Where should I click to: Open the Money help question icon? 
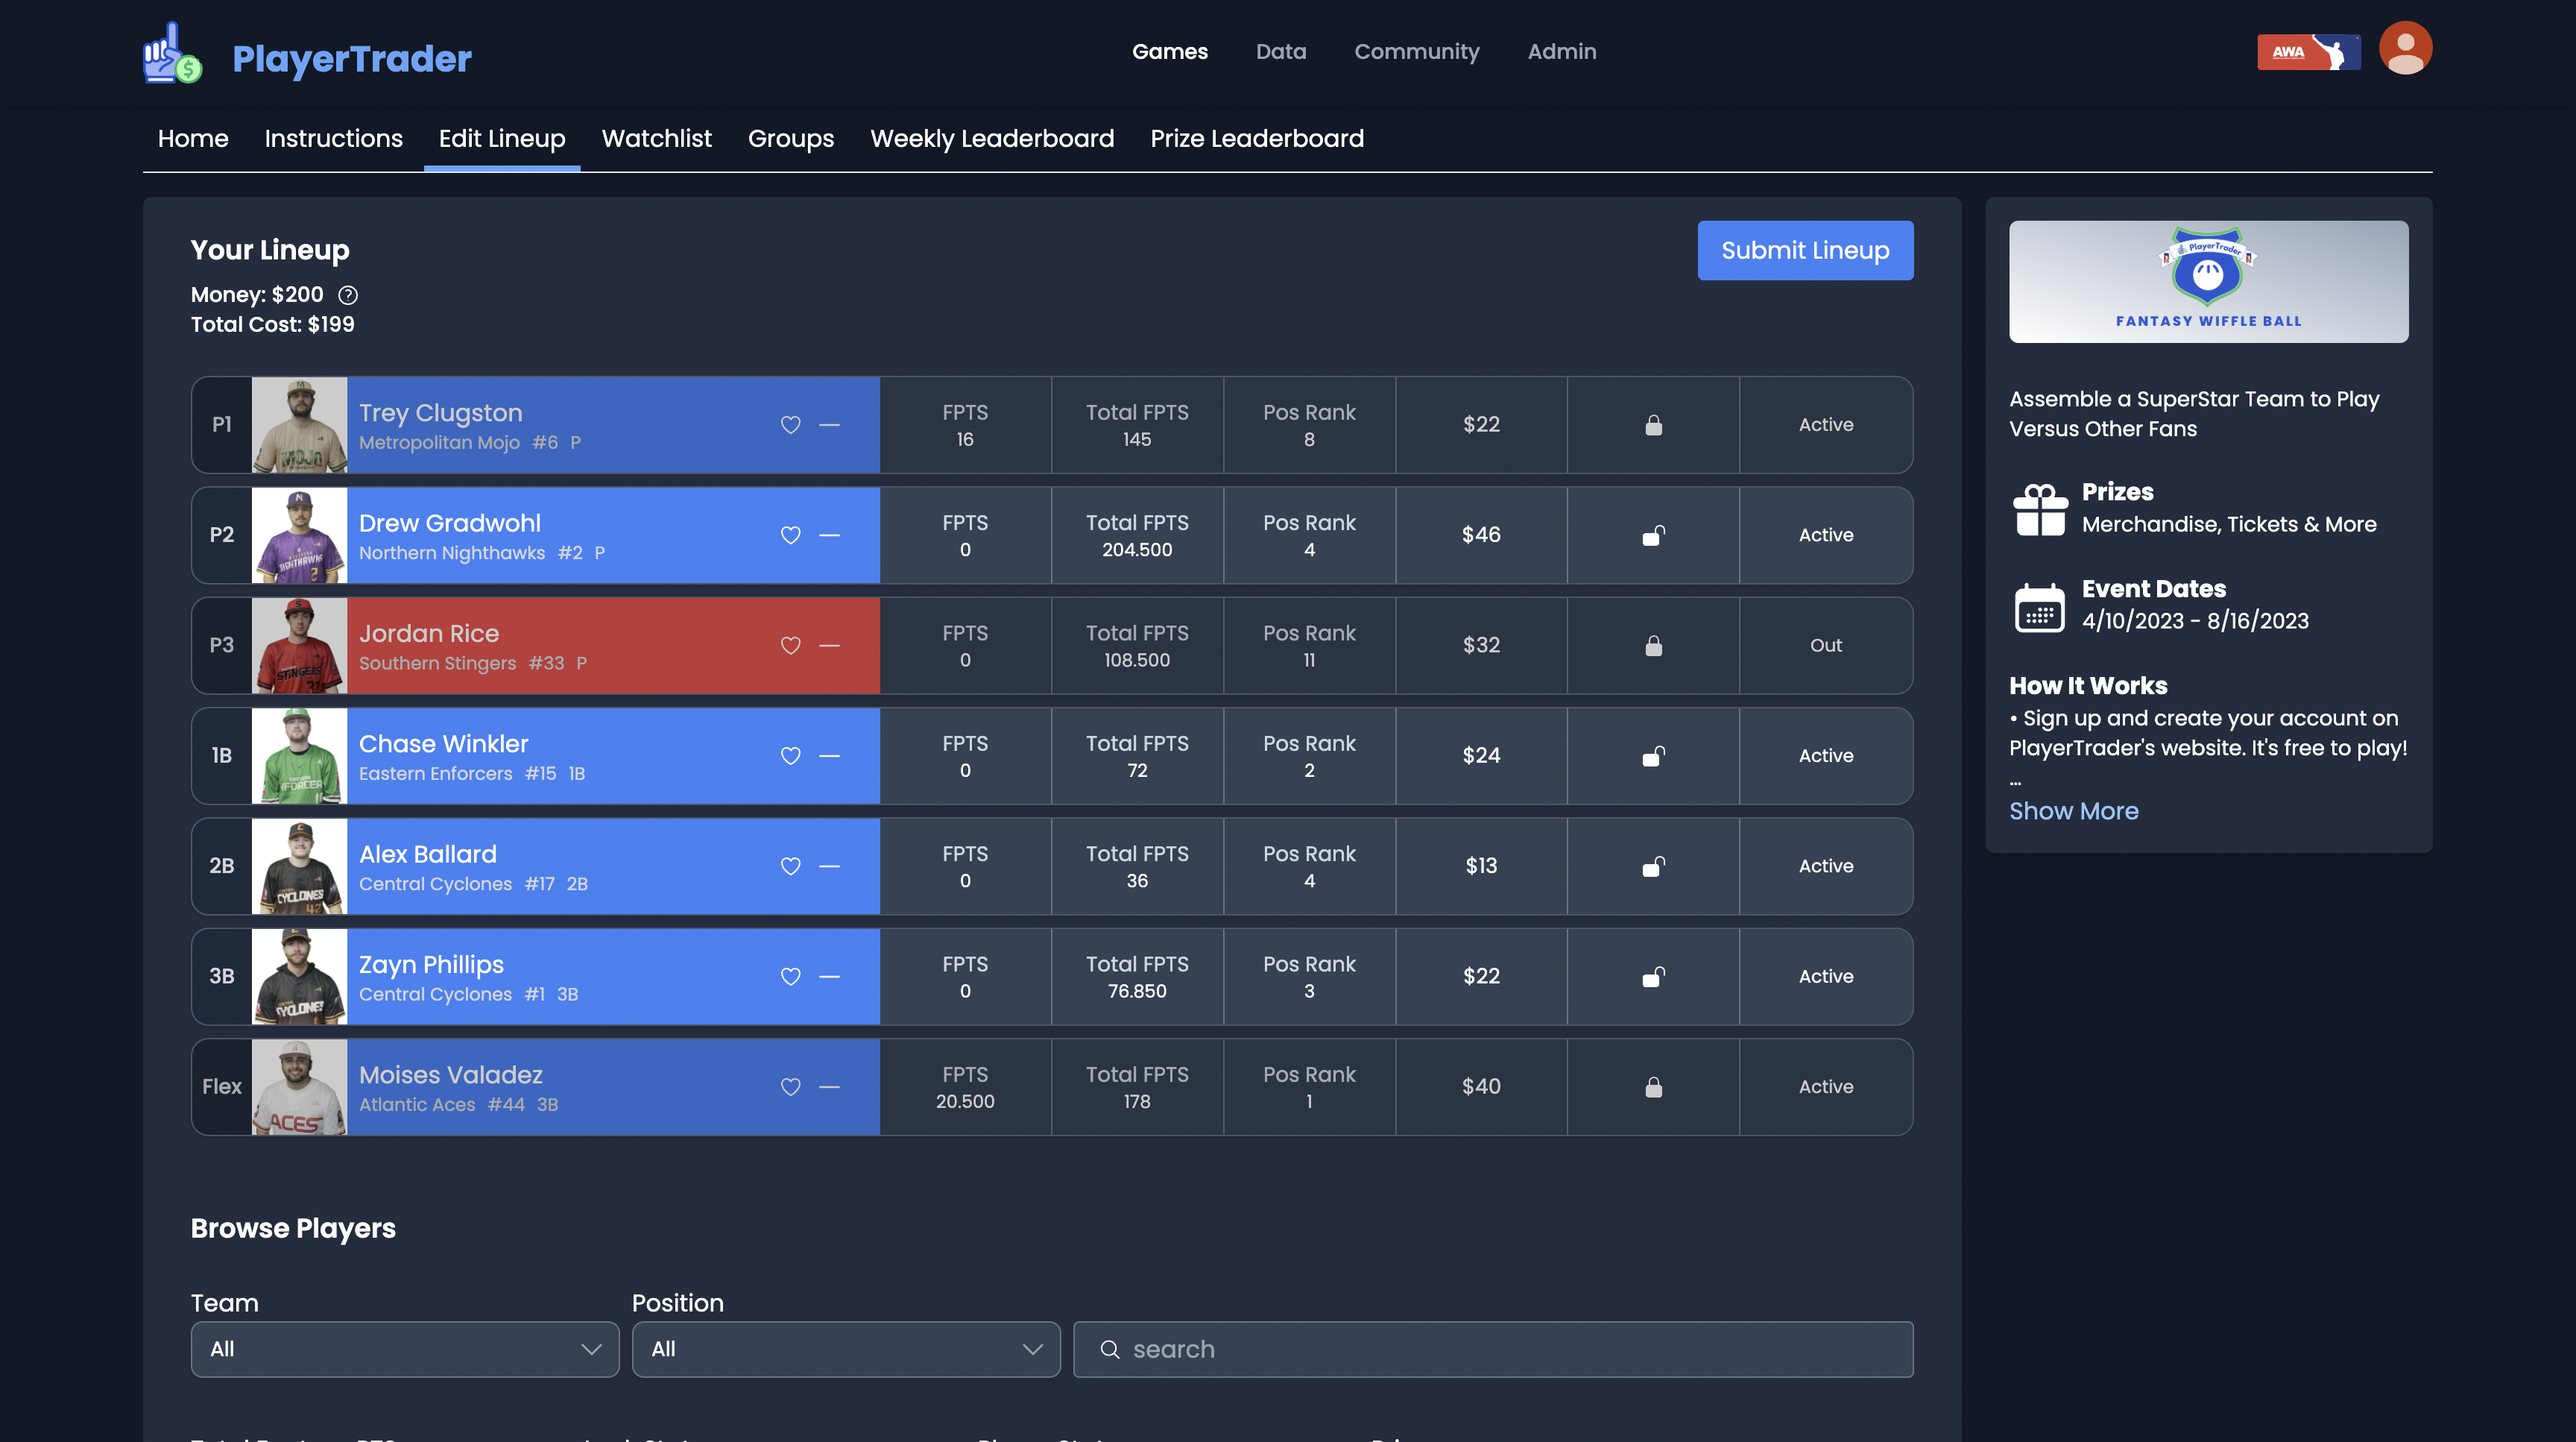pyautogui.click(x=347, y=295)
